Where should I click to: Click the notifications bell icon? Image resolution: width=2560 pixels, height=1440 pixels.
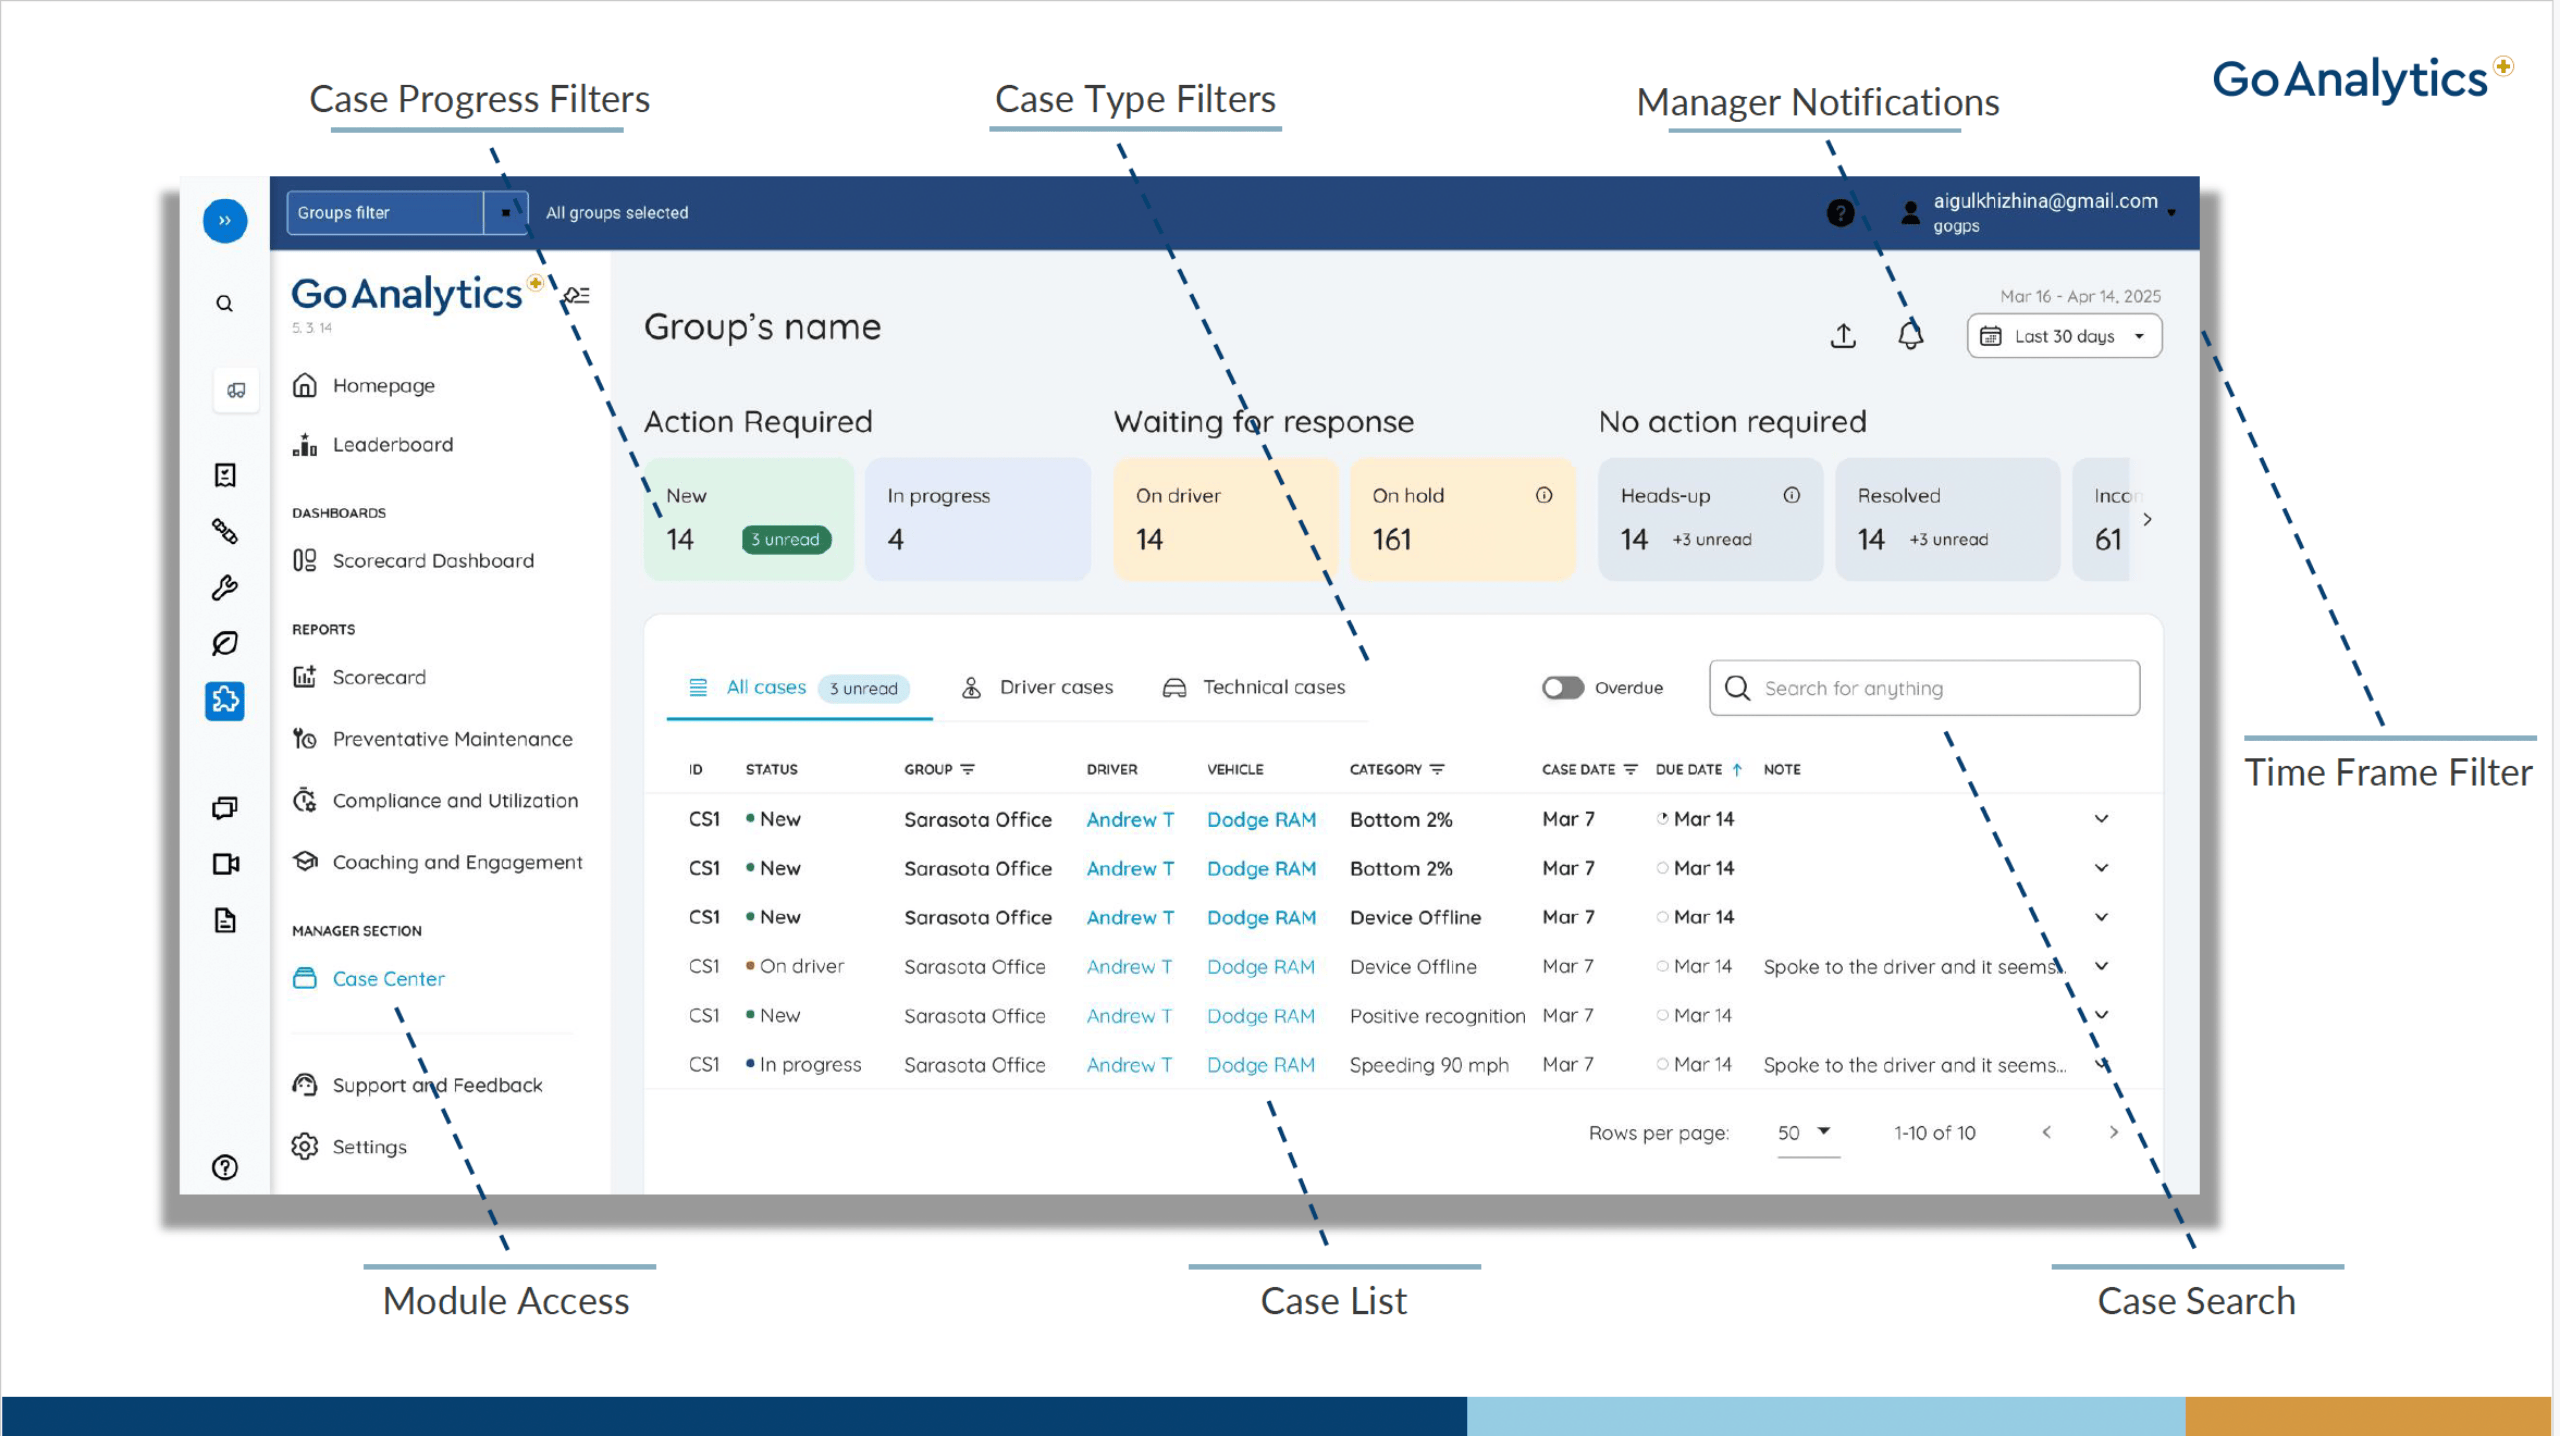tap(1909, 335)
